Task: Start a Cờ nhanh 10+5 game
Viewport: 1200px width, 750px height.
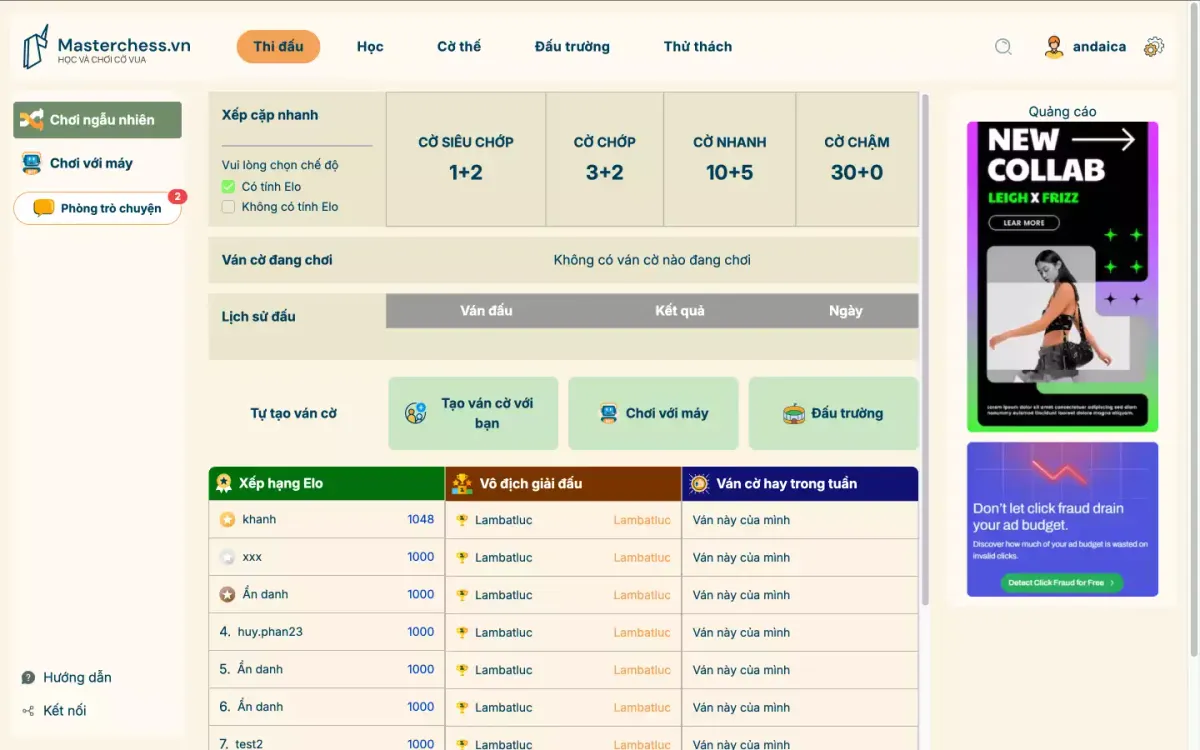Action: [729, 155]
